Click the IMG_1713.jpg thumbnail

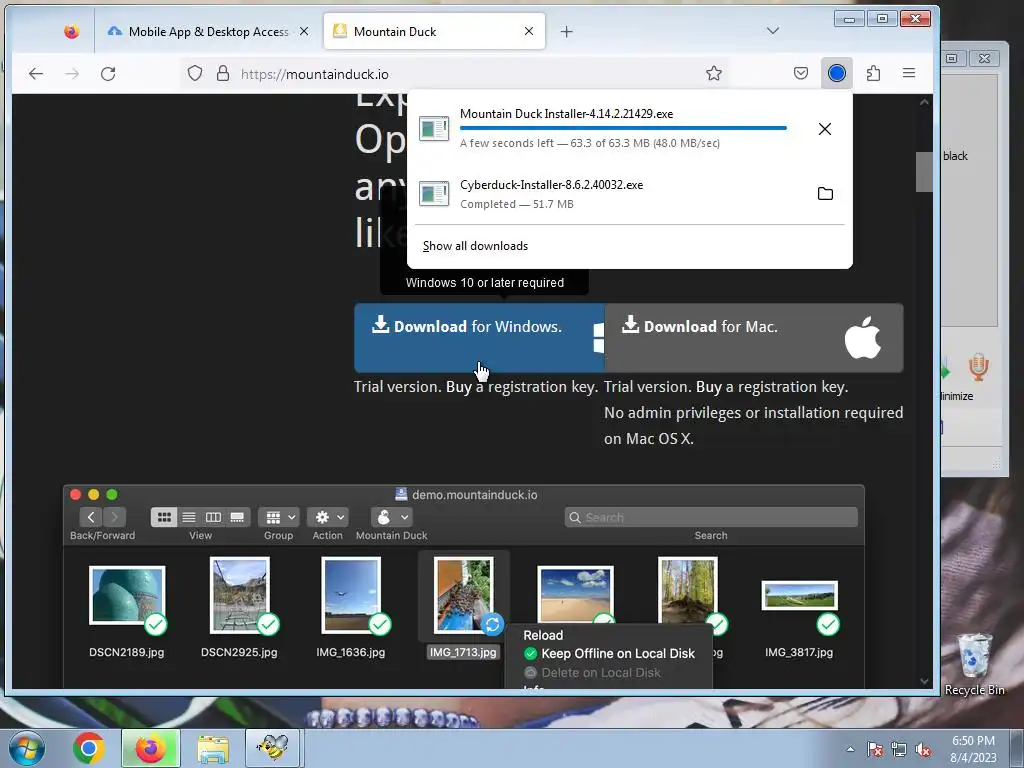pyautogui.click(x=463, y=594)
